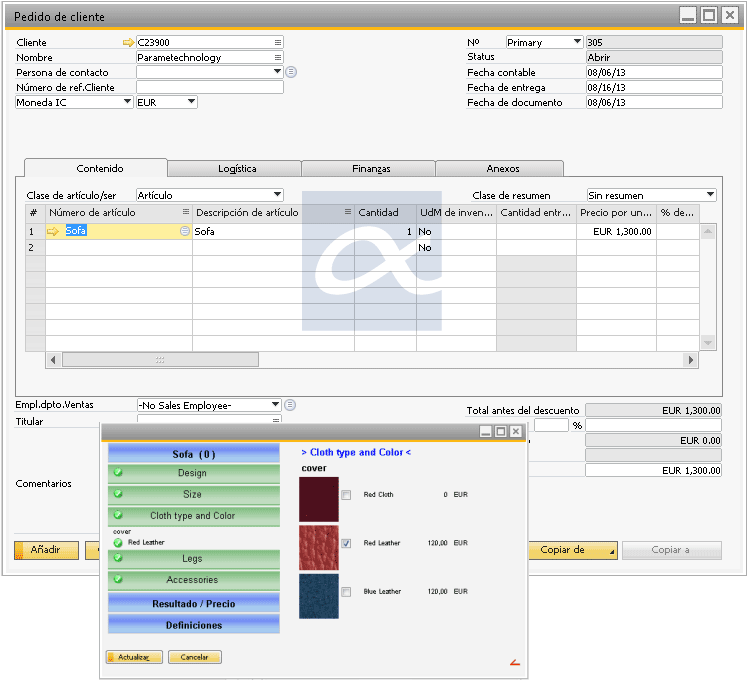The width and height of the screenshot is (748, 680).
Task: Select the Blue Leather texture swatch
Action: pyautogui.click(x=319, y=596)
